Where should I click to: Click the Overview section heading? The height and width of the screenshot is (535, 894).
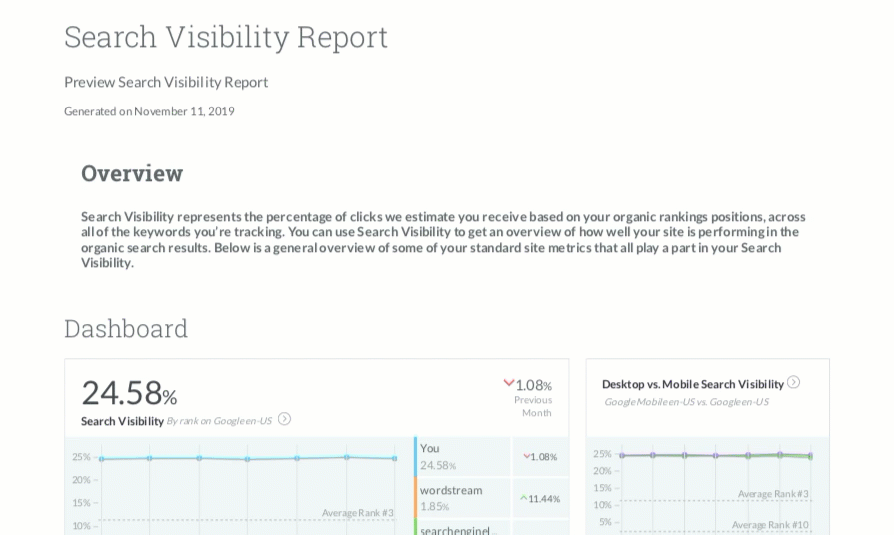(132, 173)
